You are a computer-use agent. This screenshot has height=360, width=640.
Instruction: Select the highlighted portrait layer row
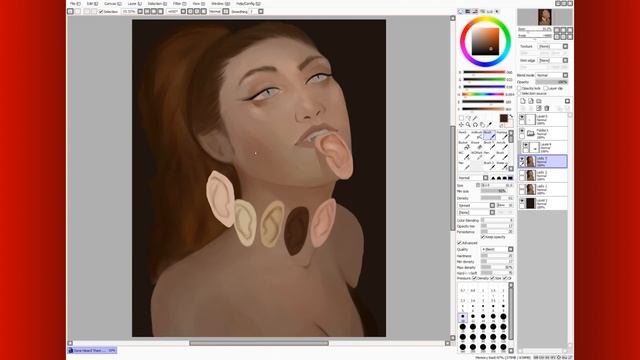pos(543,161)
